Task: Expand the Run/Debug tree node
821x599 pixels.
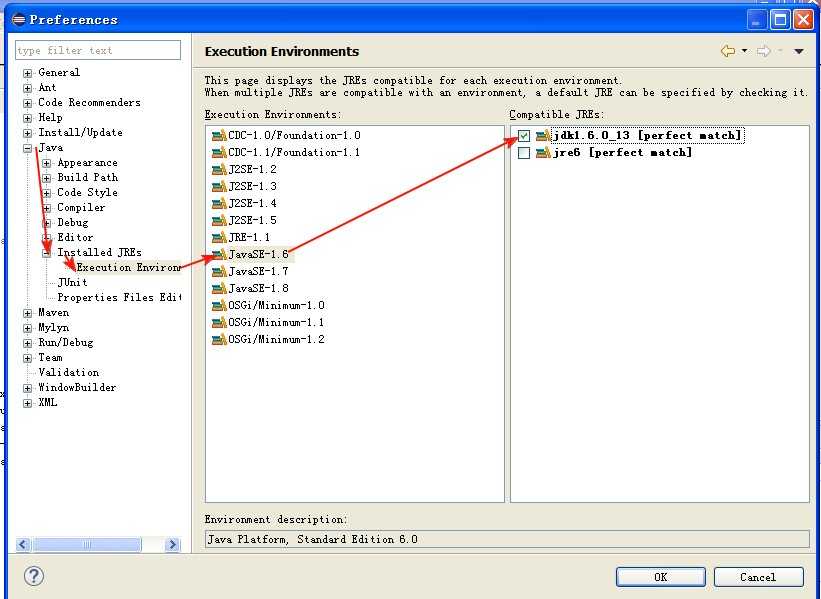Action: pyautogui.click(x=28, y=343)
